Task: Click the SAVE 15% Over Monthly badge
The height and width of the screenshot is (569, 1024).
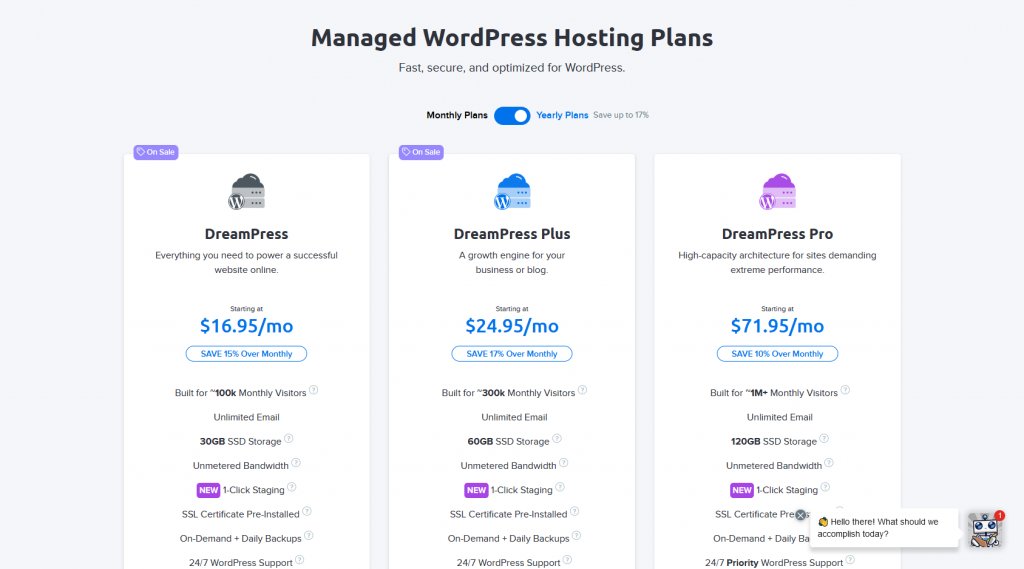Action: coord(246,354)
